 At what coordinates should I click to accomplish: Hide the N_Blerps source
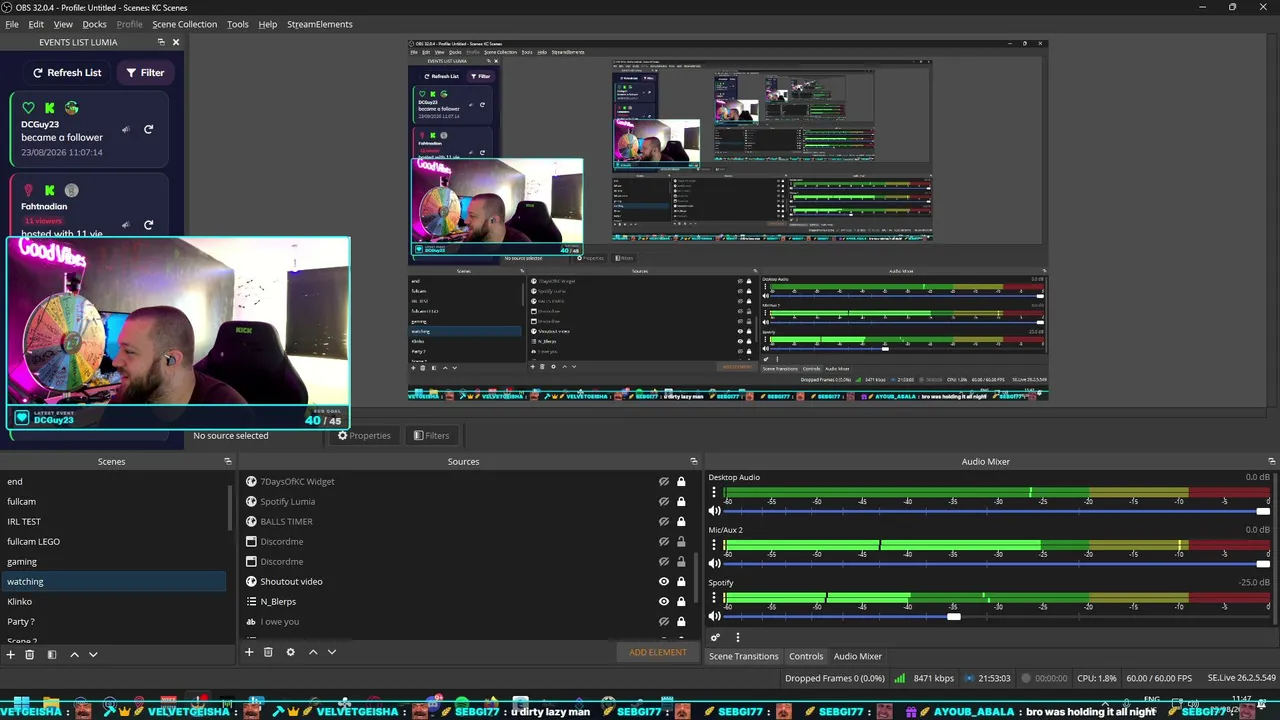pos(664,601)
